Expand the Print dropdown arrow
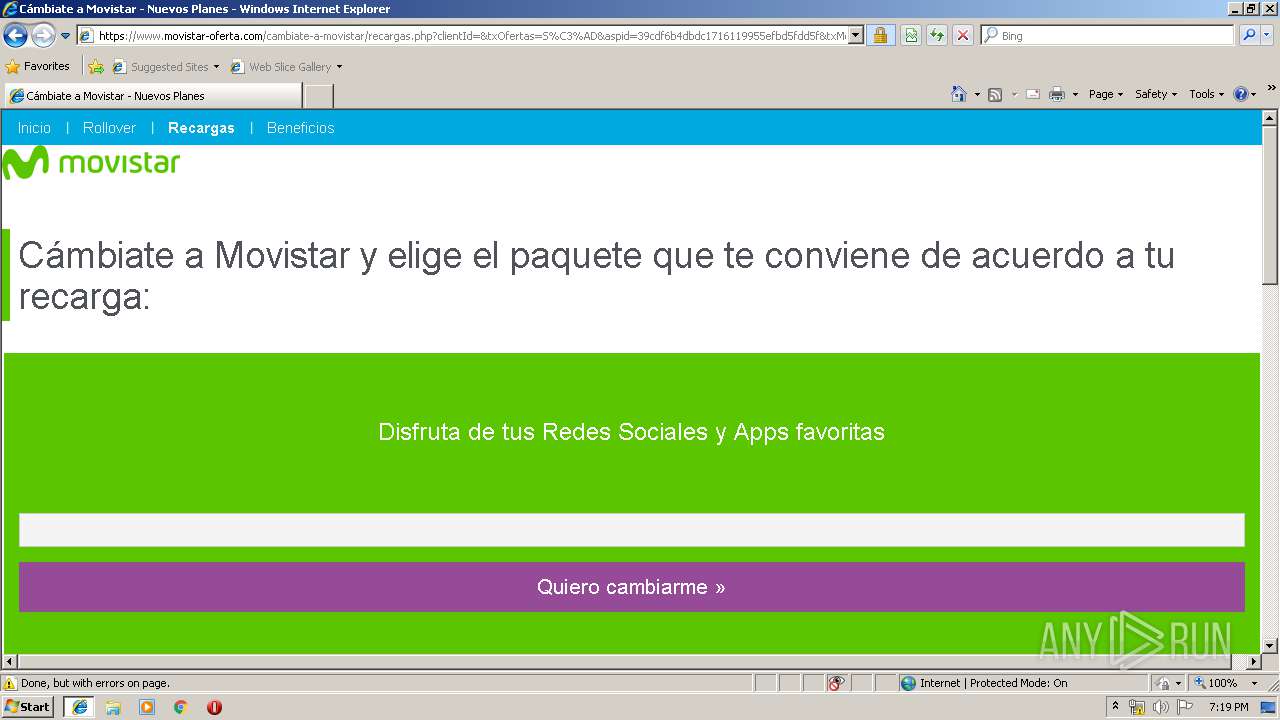1280x720 pixels. (1075, 94)
